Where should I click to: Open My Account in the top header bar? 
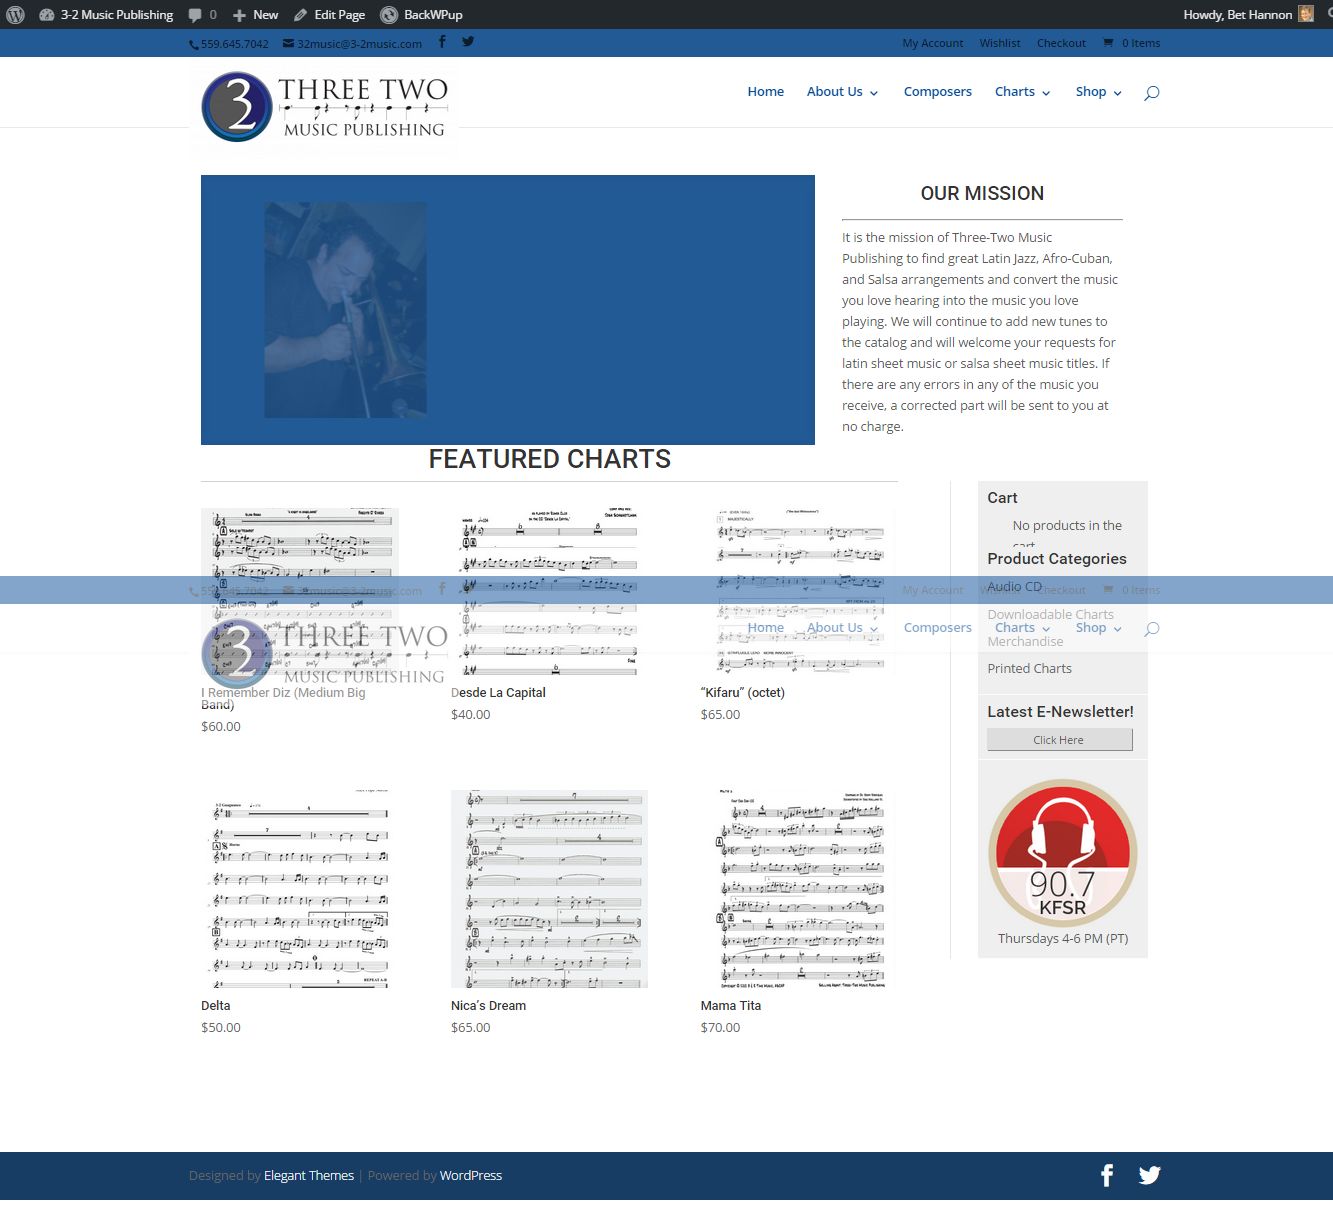[x=933, y=43]
